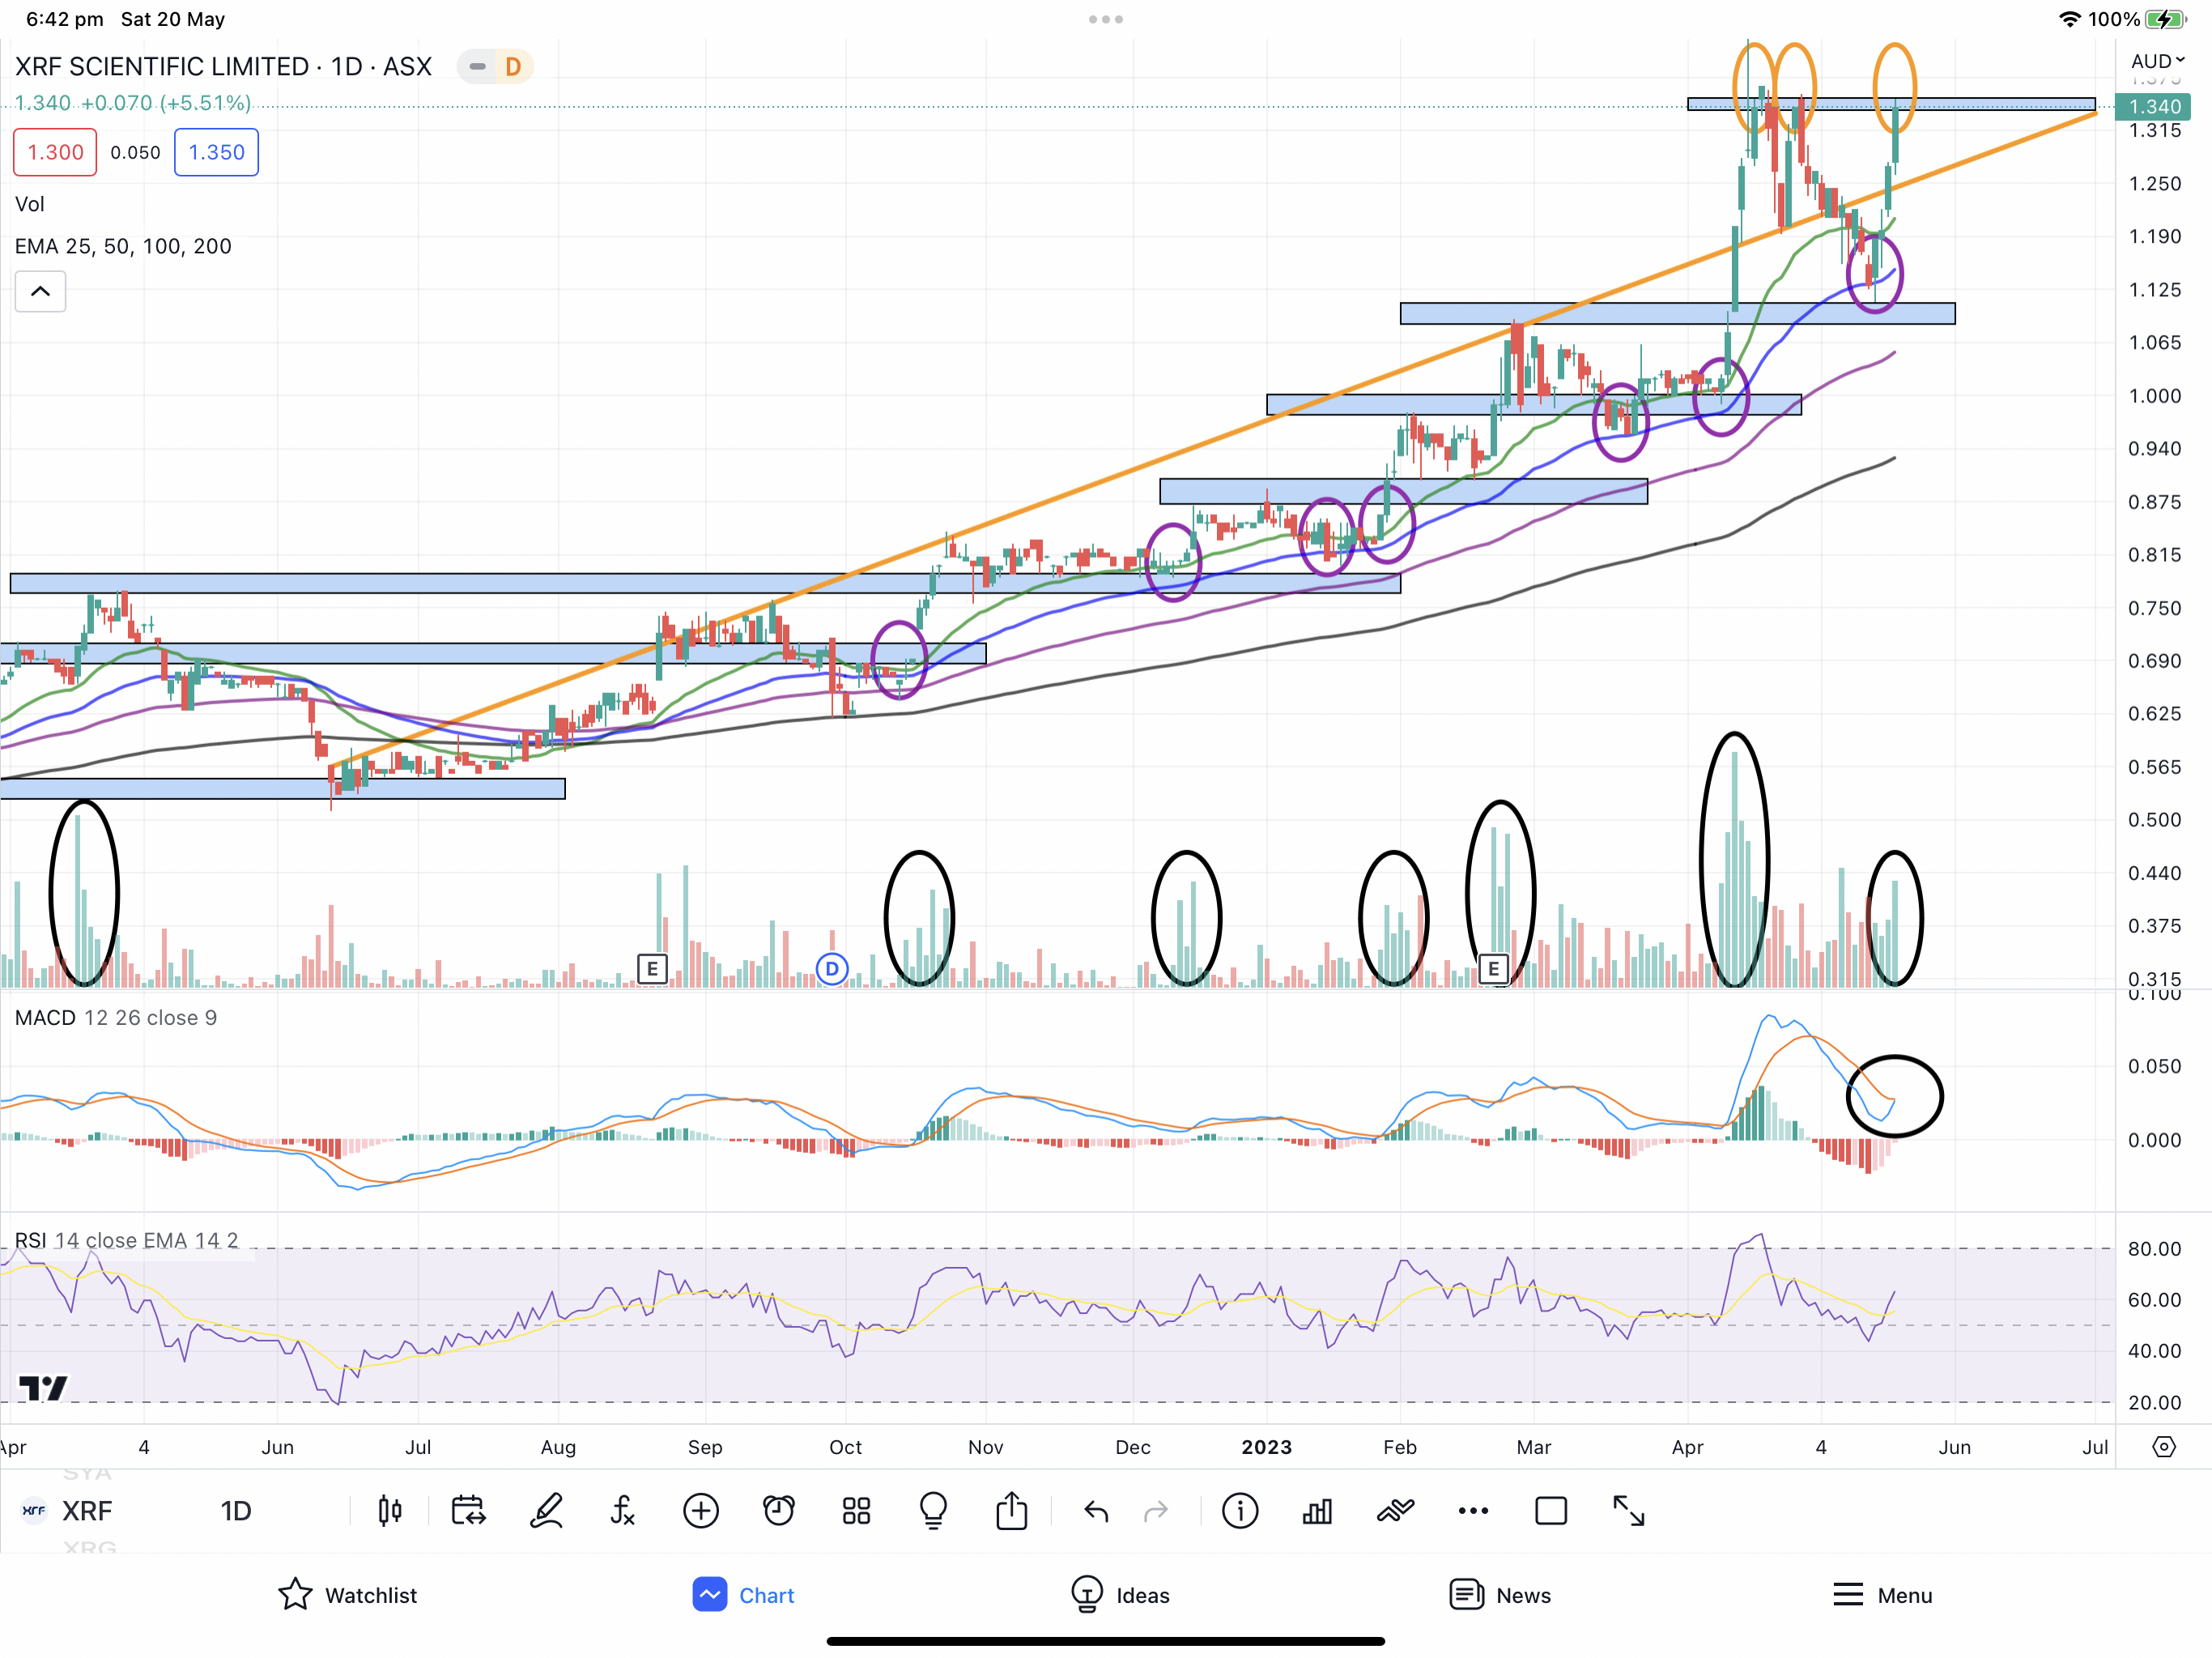Tap the lightbulb ideas icon in toolbar

click(x=933, y=1511)
